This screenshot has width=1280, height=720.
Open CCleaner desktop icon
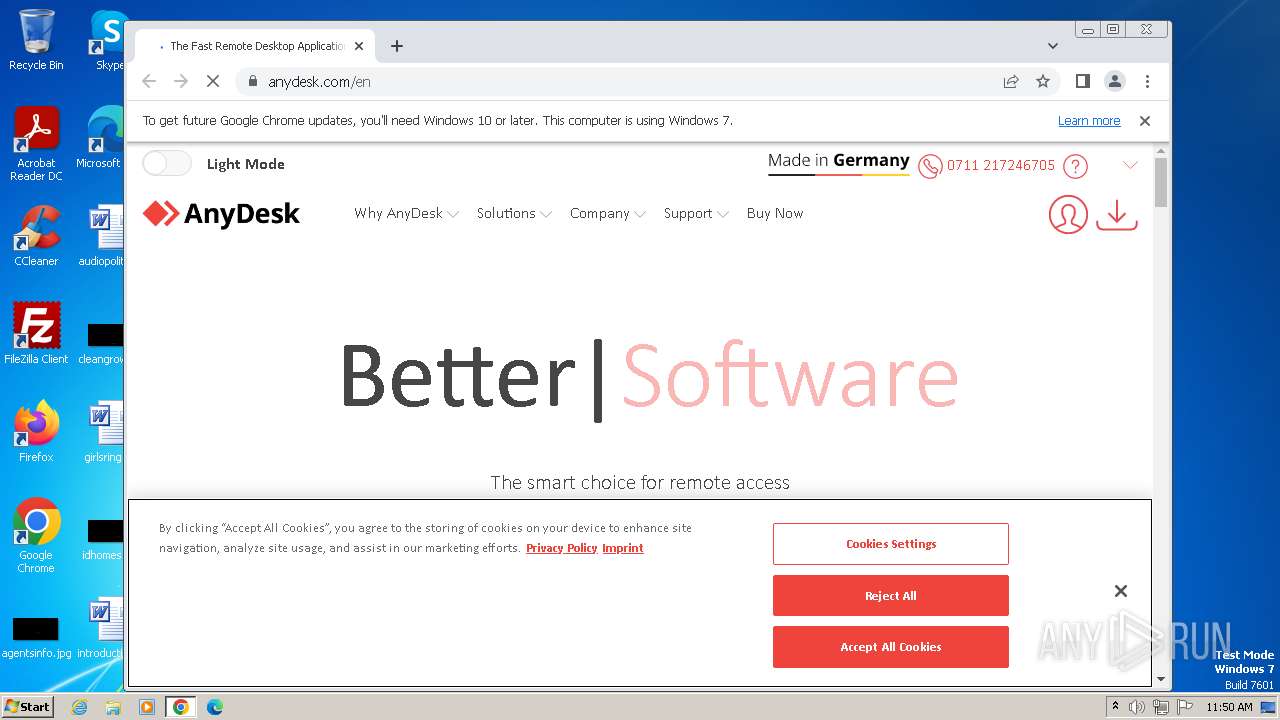coord(36,236)
